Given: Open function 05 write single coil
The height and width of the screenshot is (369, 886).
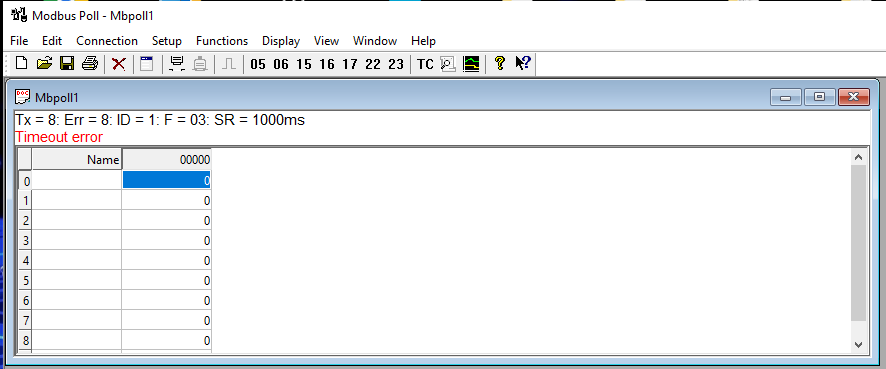Looking at the screenshot, I should click(x=258, y=64).
